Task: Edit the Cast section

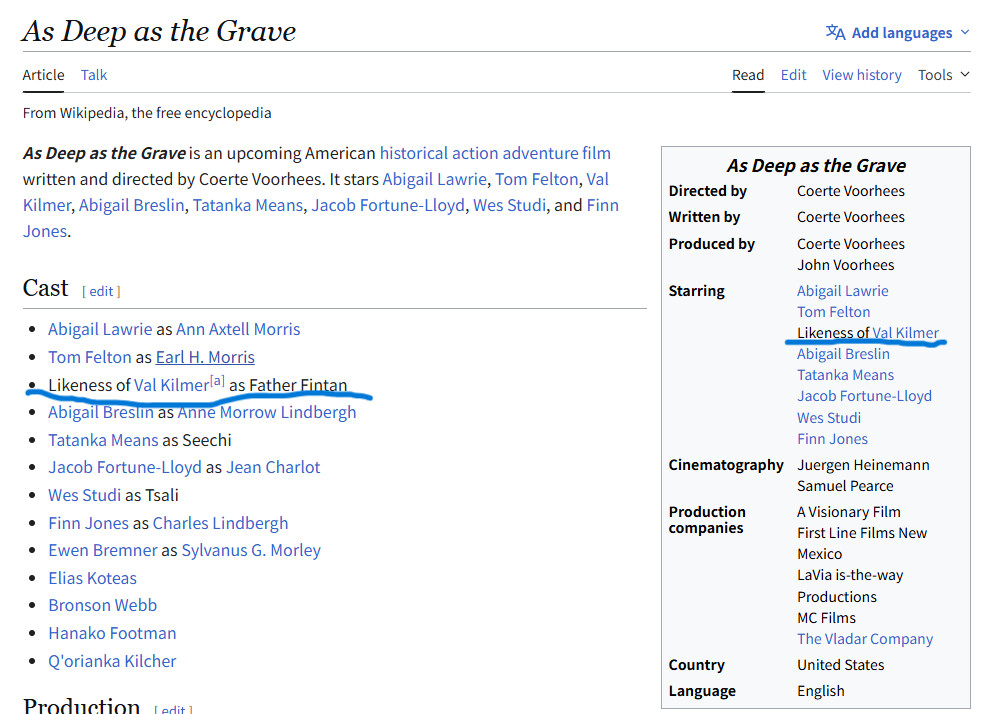Action: point(101,291)
